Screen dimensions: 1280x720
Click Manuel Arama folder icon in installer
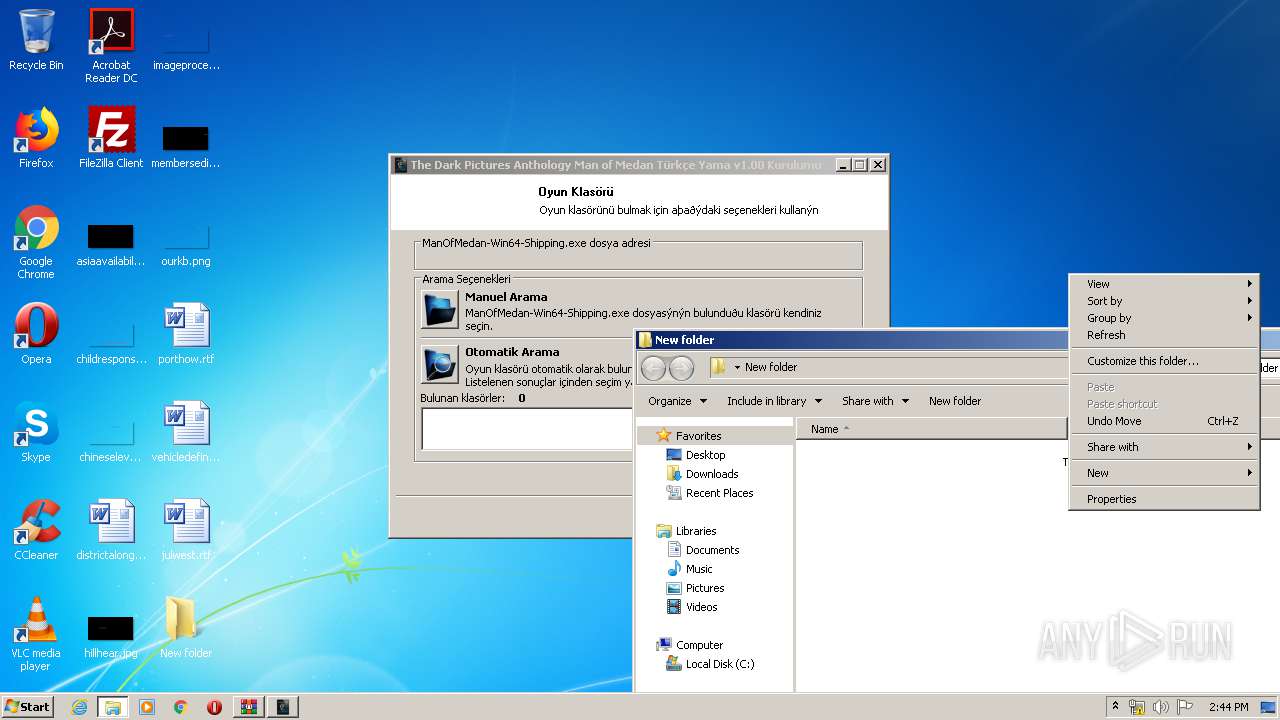pos(440,310)
